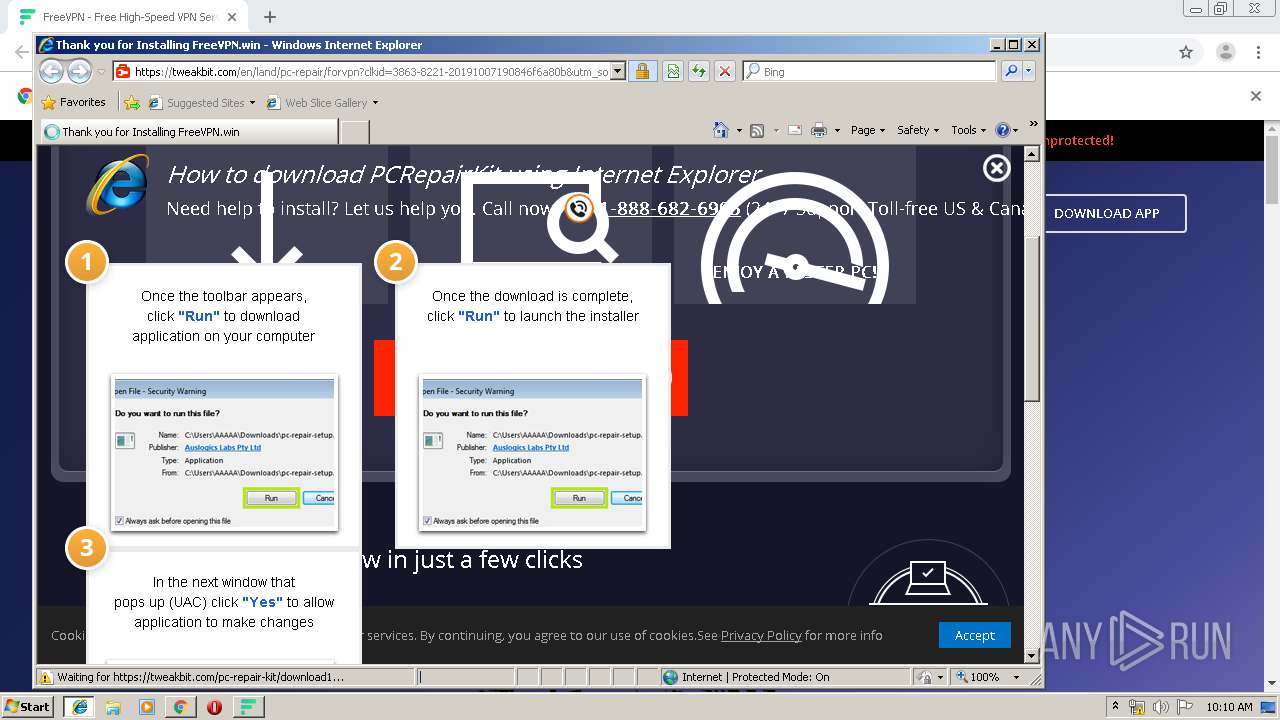Screen dimensions: 1280x720
Task: Click DOWNLOAD APP button in Chrome window
Action: pyautogui.click(x=1107, y=213)
